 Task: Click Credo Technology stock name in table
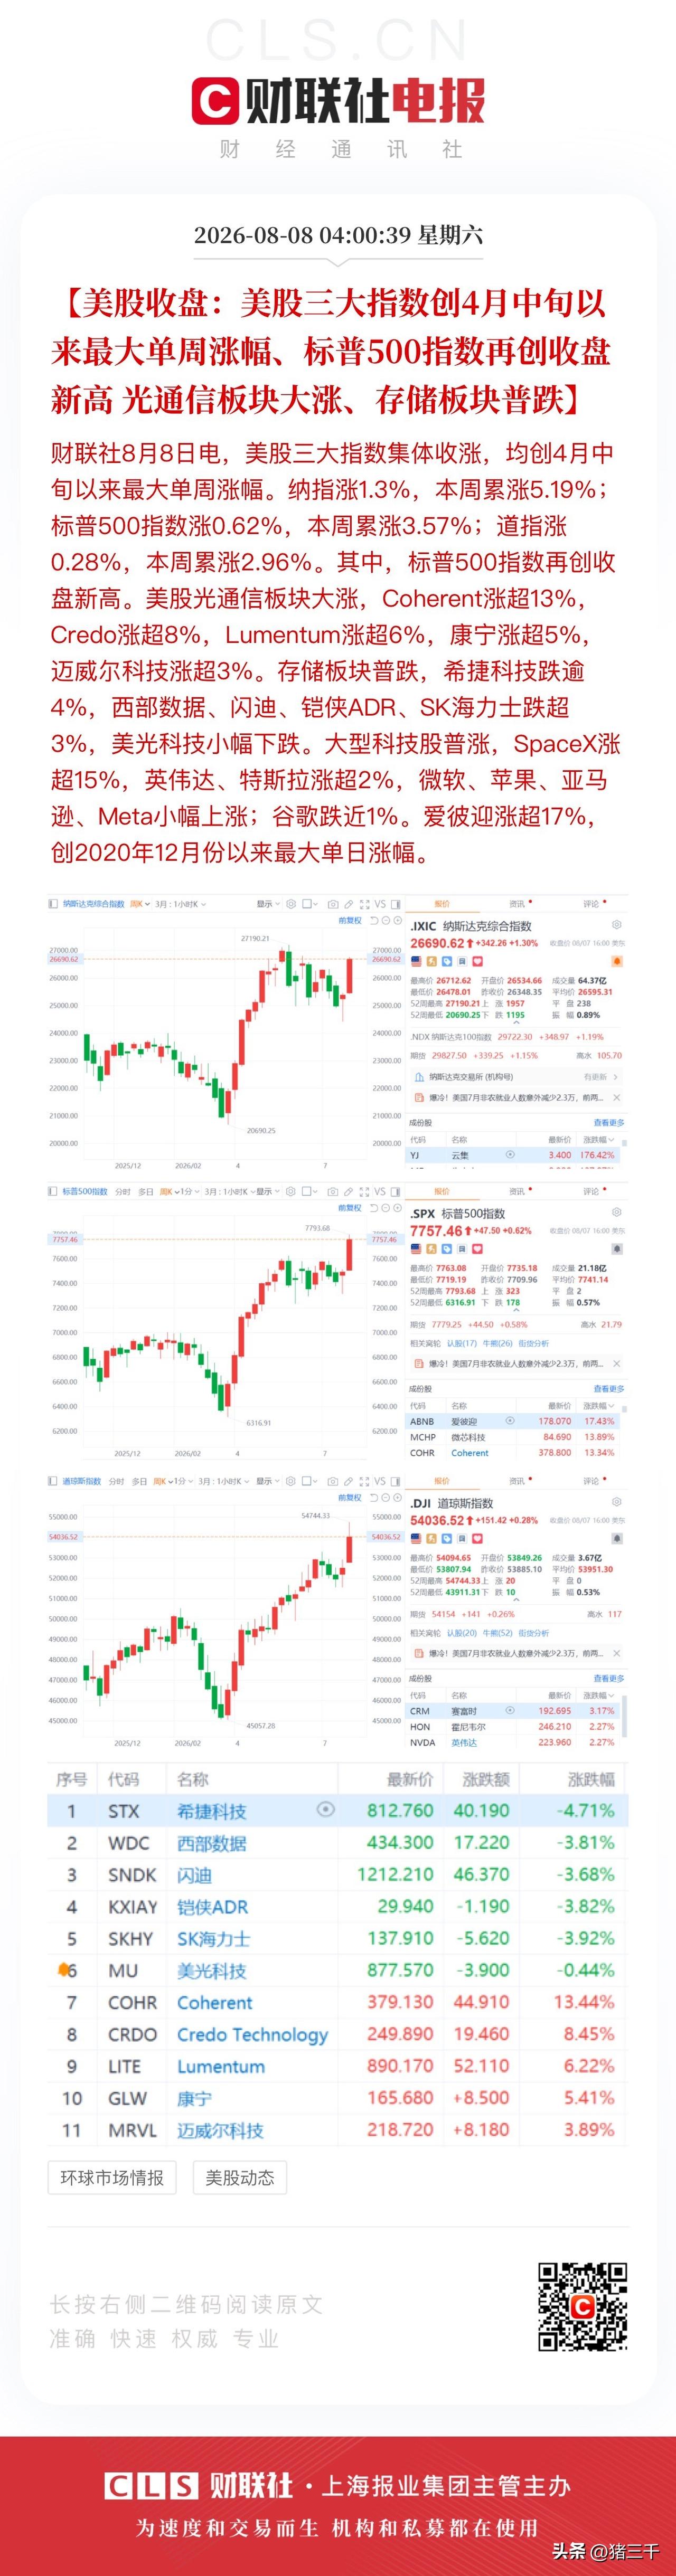(x=252, y=2034)
